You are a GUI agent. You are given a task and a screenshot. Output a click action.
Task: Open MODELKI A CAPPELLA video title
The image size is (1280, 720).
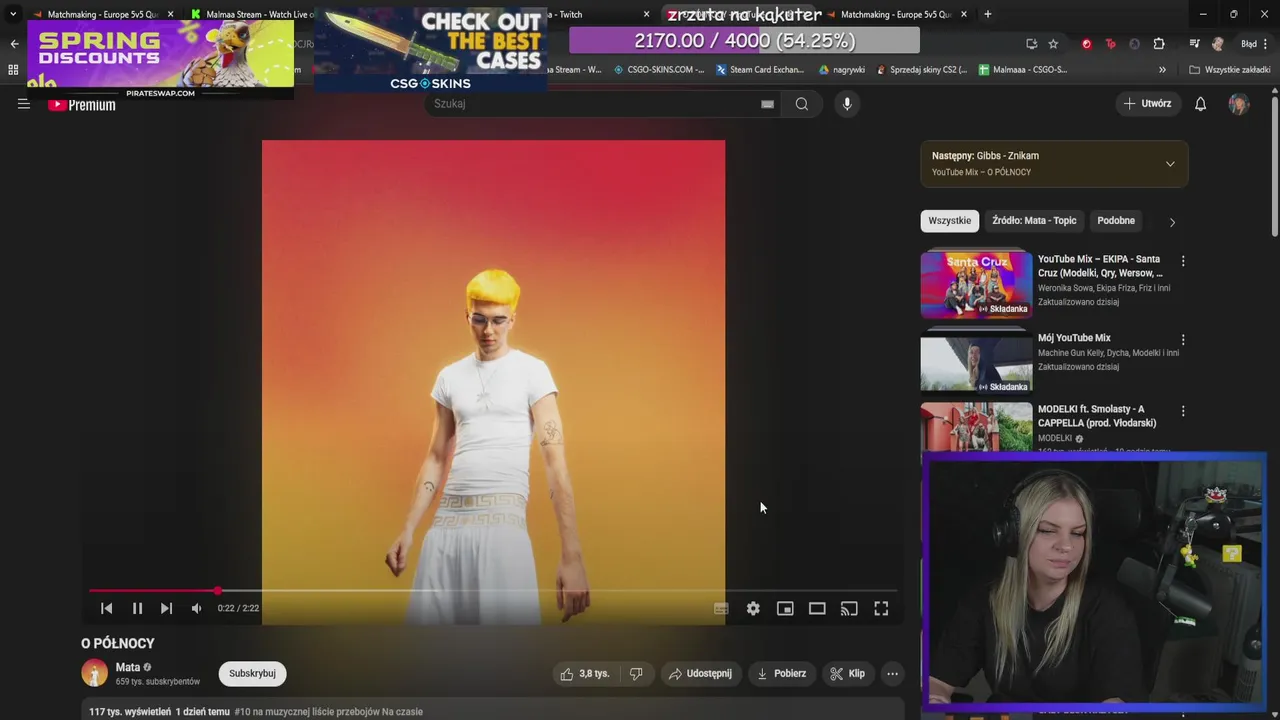pyautogui.click(x=1097, y=416)
